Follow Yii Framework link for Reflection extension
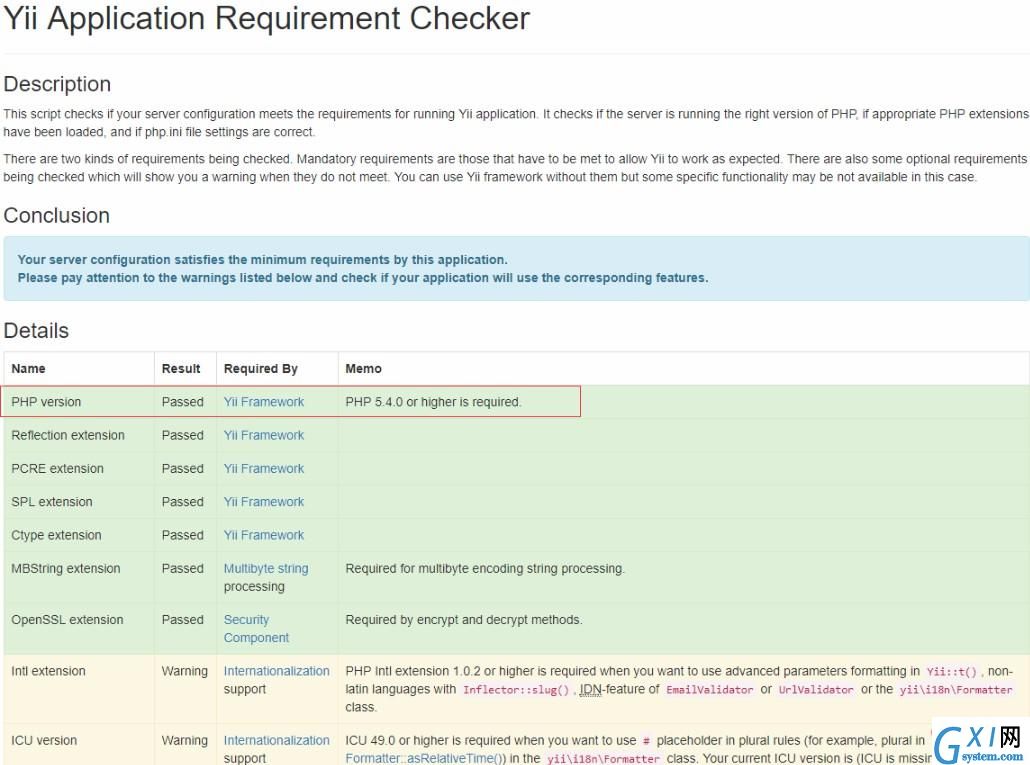The height and width of the screenshot is (765, 1030). tap(263, 435)
